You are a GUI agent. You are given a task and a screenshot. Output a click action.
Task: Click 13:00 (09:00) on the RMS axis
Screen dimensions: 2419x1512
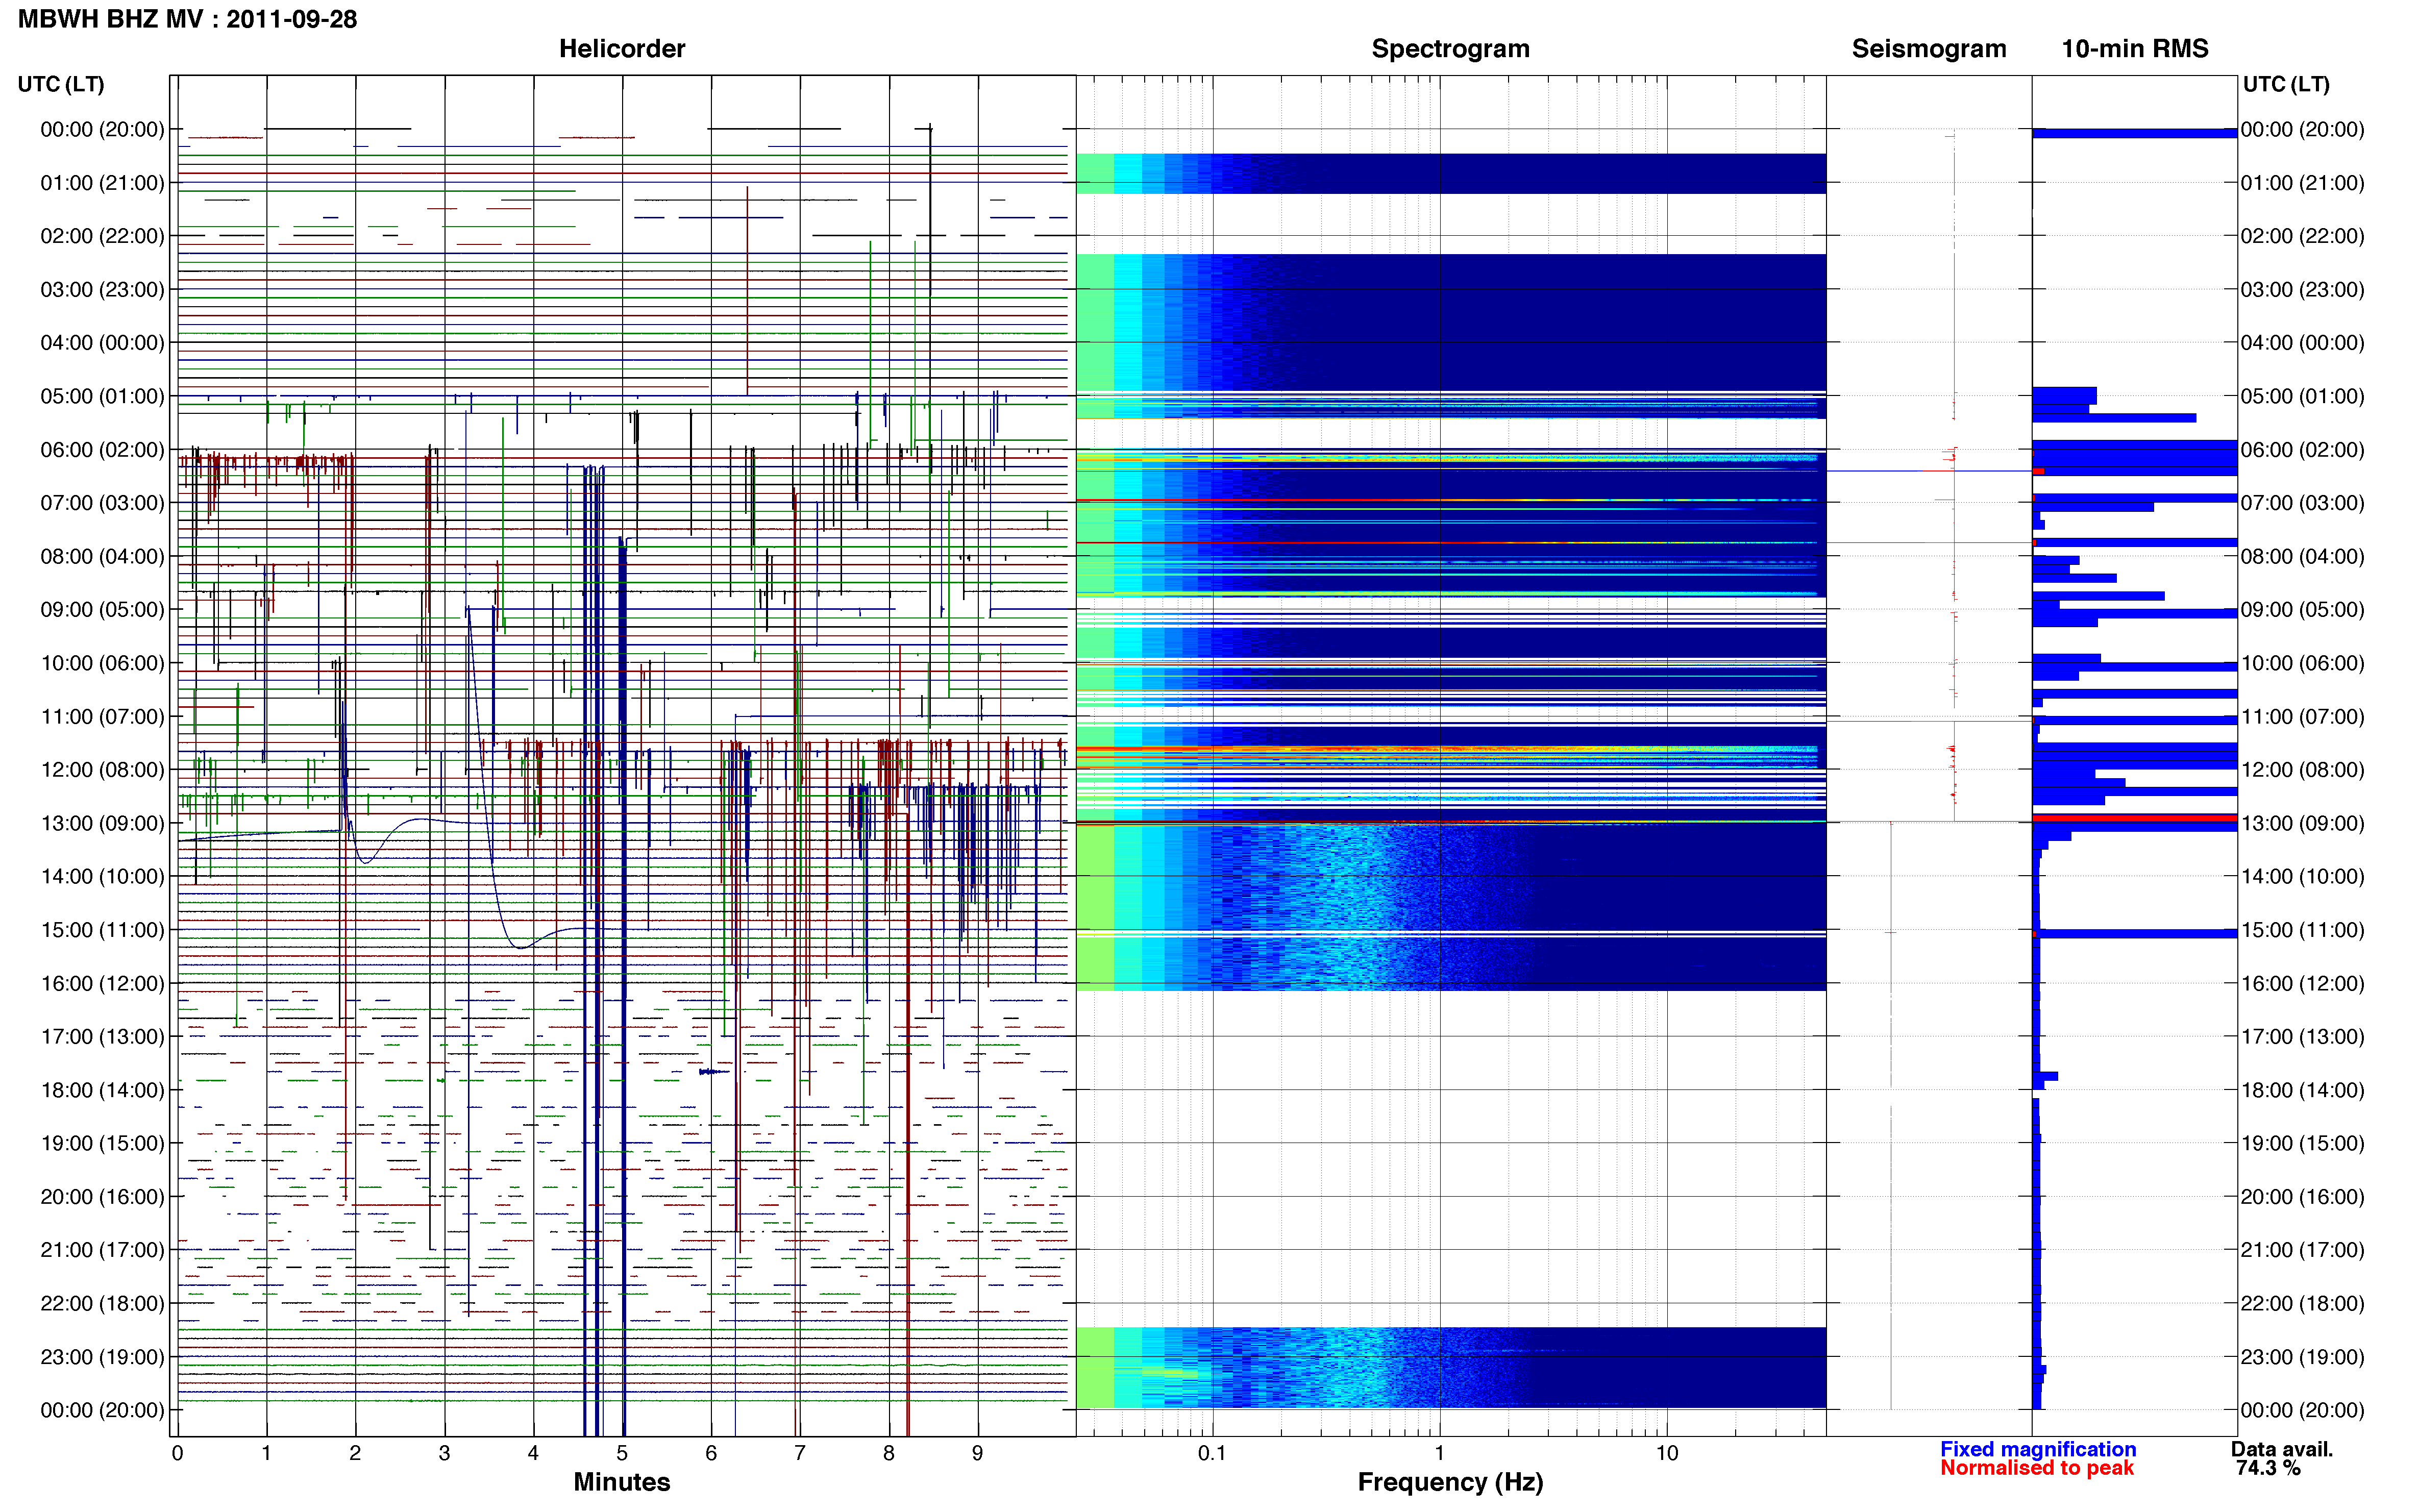tap(2303, 823)
